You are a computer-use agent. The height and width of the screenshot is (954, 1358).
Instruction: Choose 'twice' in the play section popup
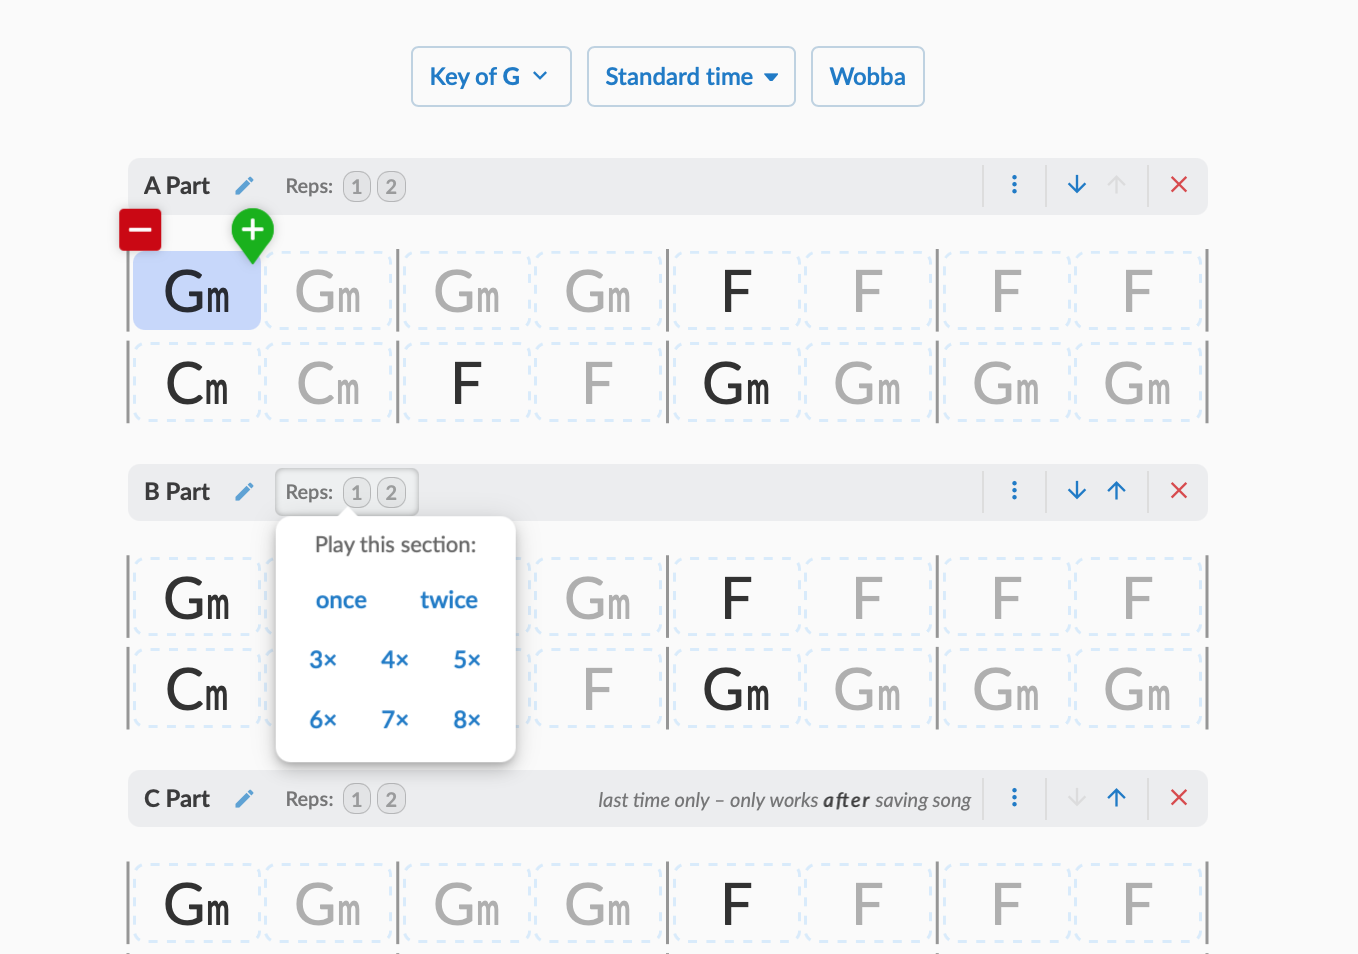(449, 600)
